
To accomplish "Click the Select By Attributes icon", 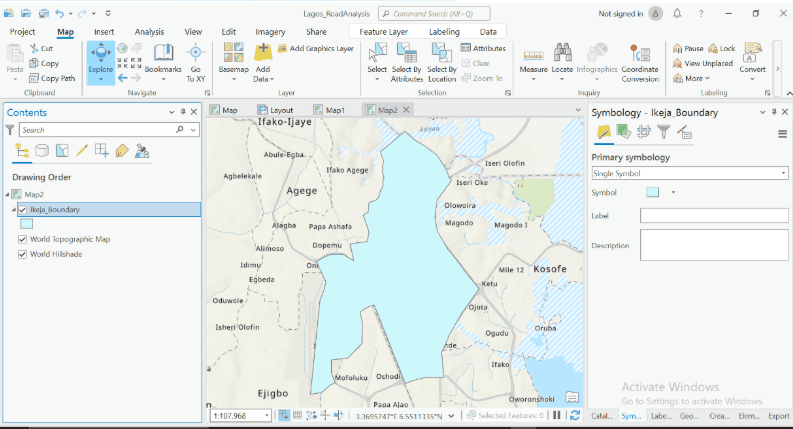I will [407, 56].
